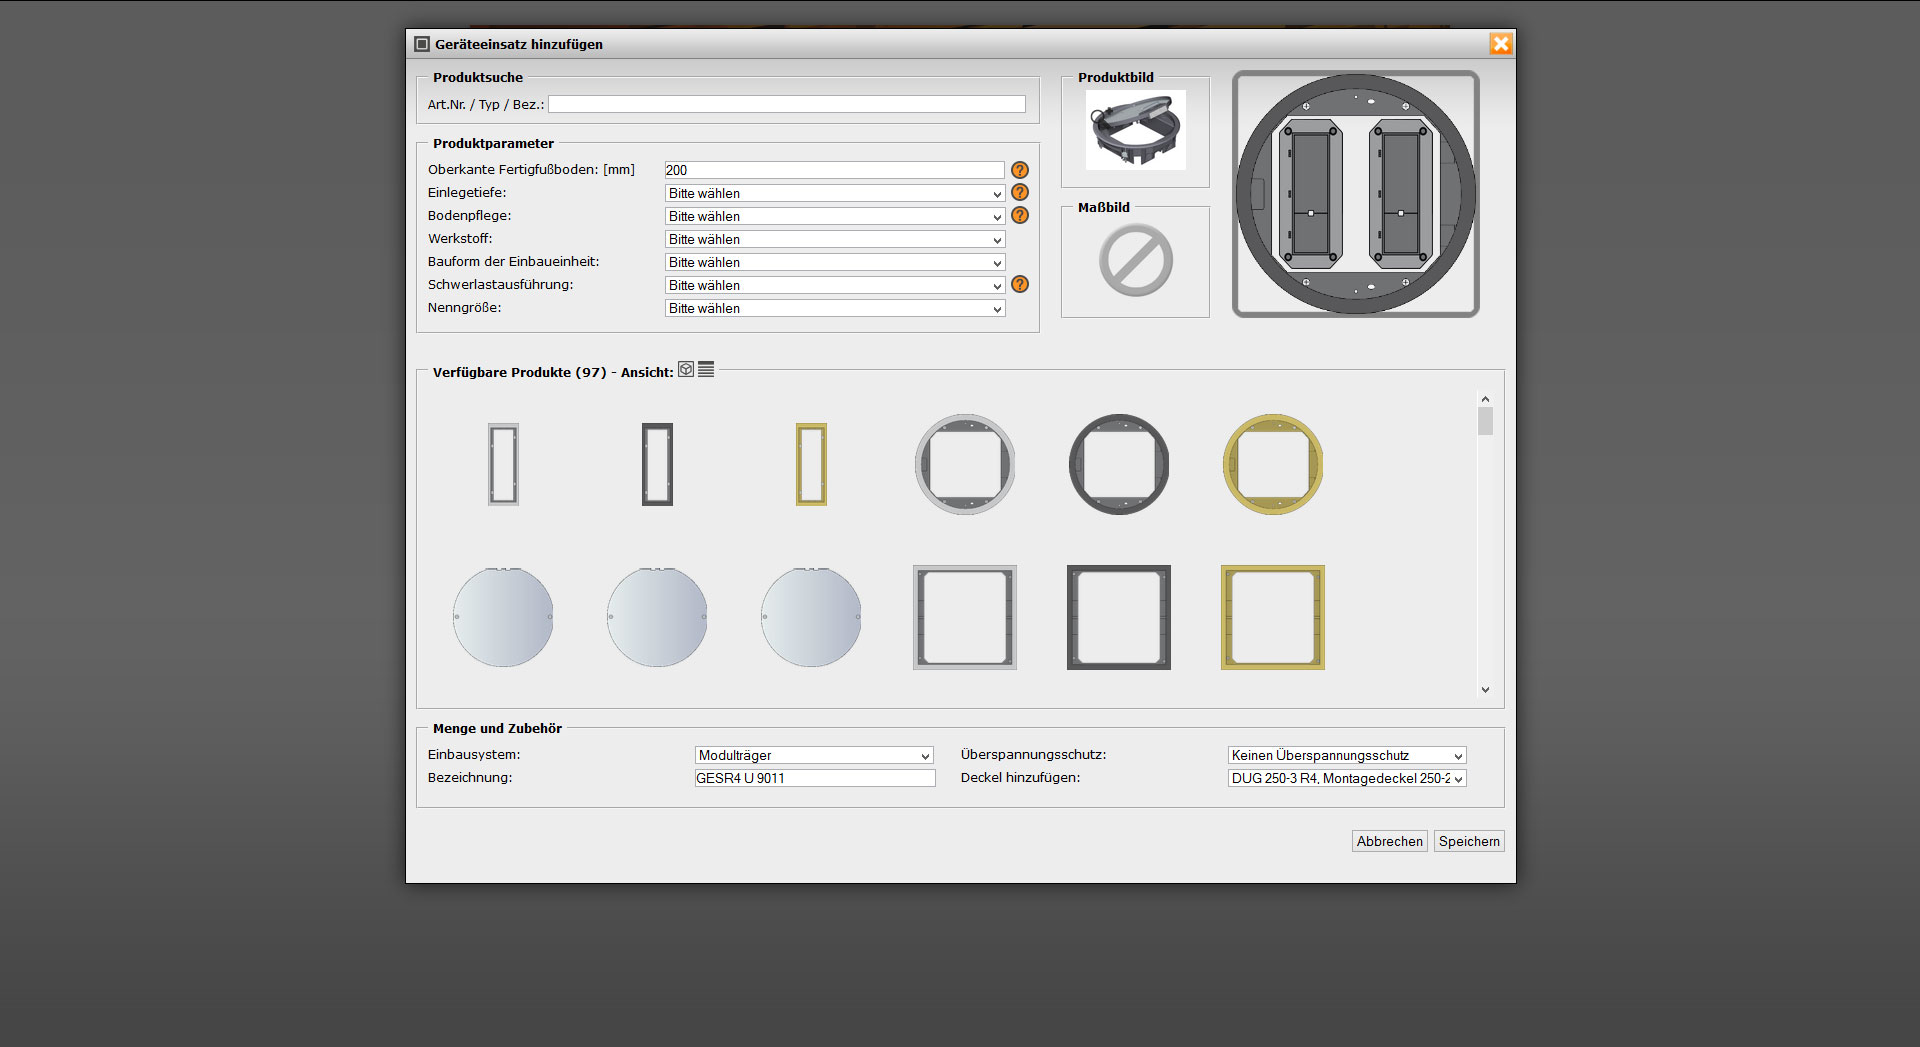Viewport: 1920px width, 1047px height.
Task: Click help icon beside Bodenpflege dropdown
Action: click(x=1019, y=215)
